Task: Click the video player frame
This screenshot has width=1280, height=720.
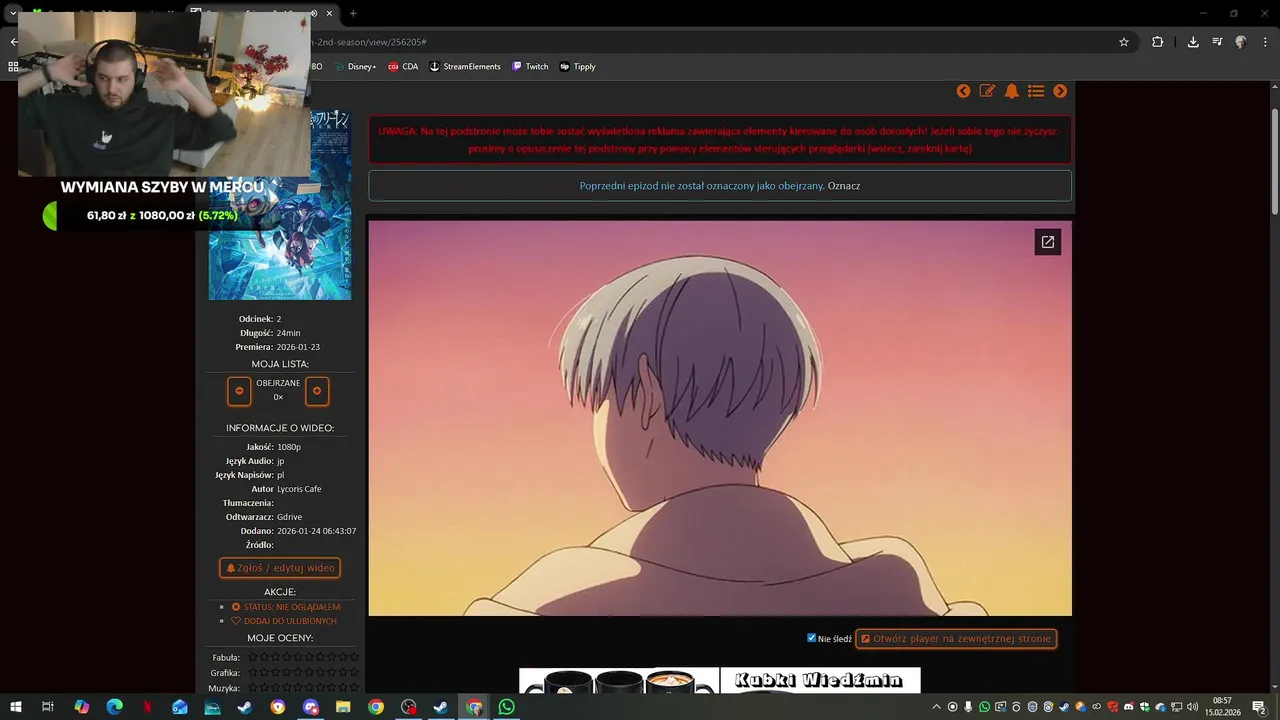Action: point(720,418)
